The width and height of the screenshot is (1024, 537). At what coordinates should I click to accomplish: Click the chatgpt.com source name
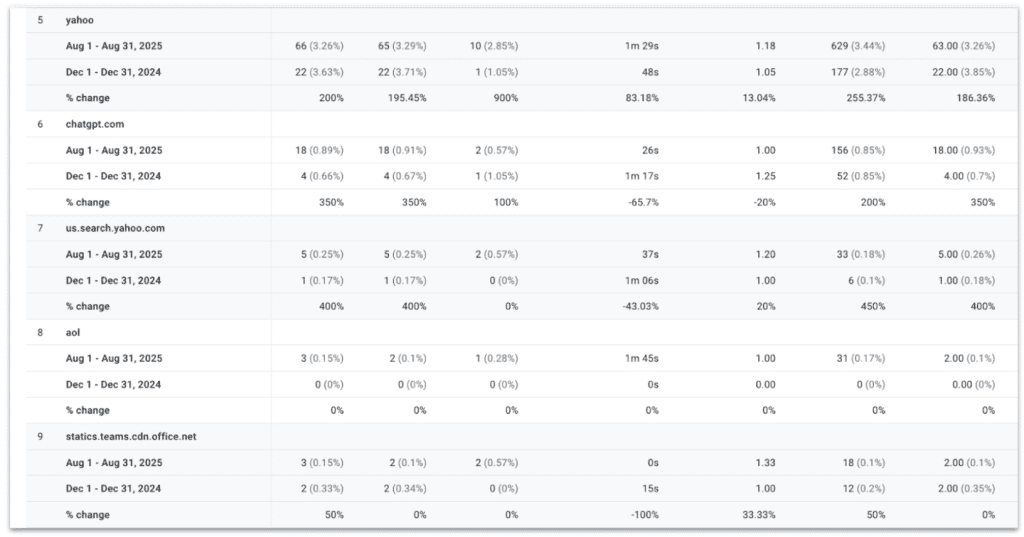pyautogui.click(x=96, y=124)
